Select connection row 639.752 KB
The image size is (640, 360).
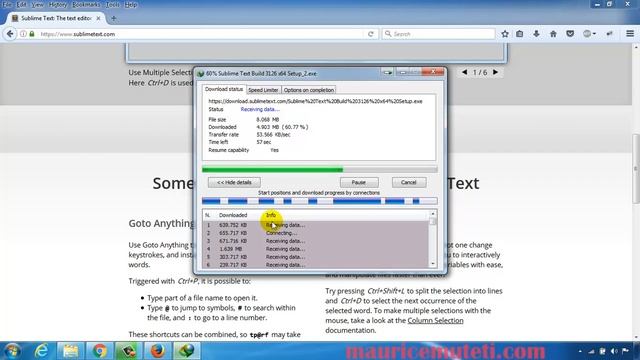(316, 225)
